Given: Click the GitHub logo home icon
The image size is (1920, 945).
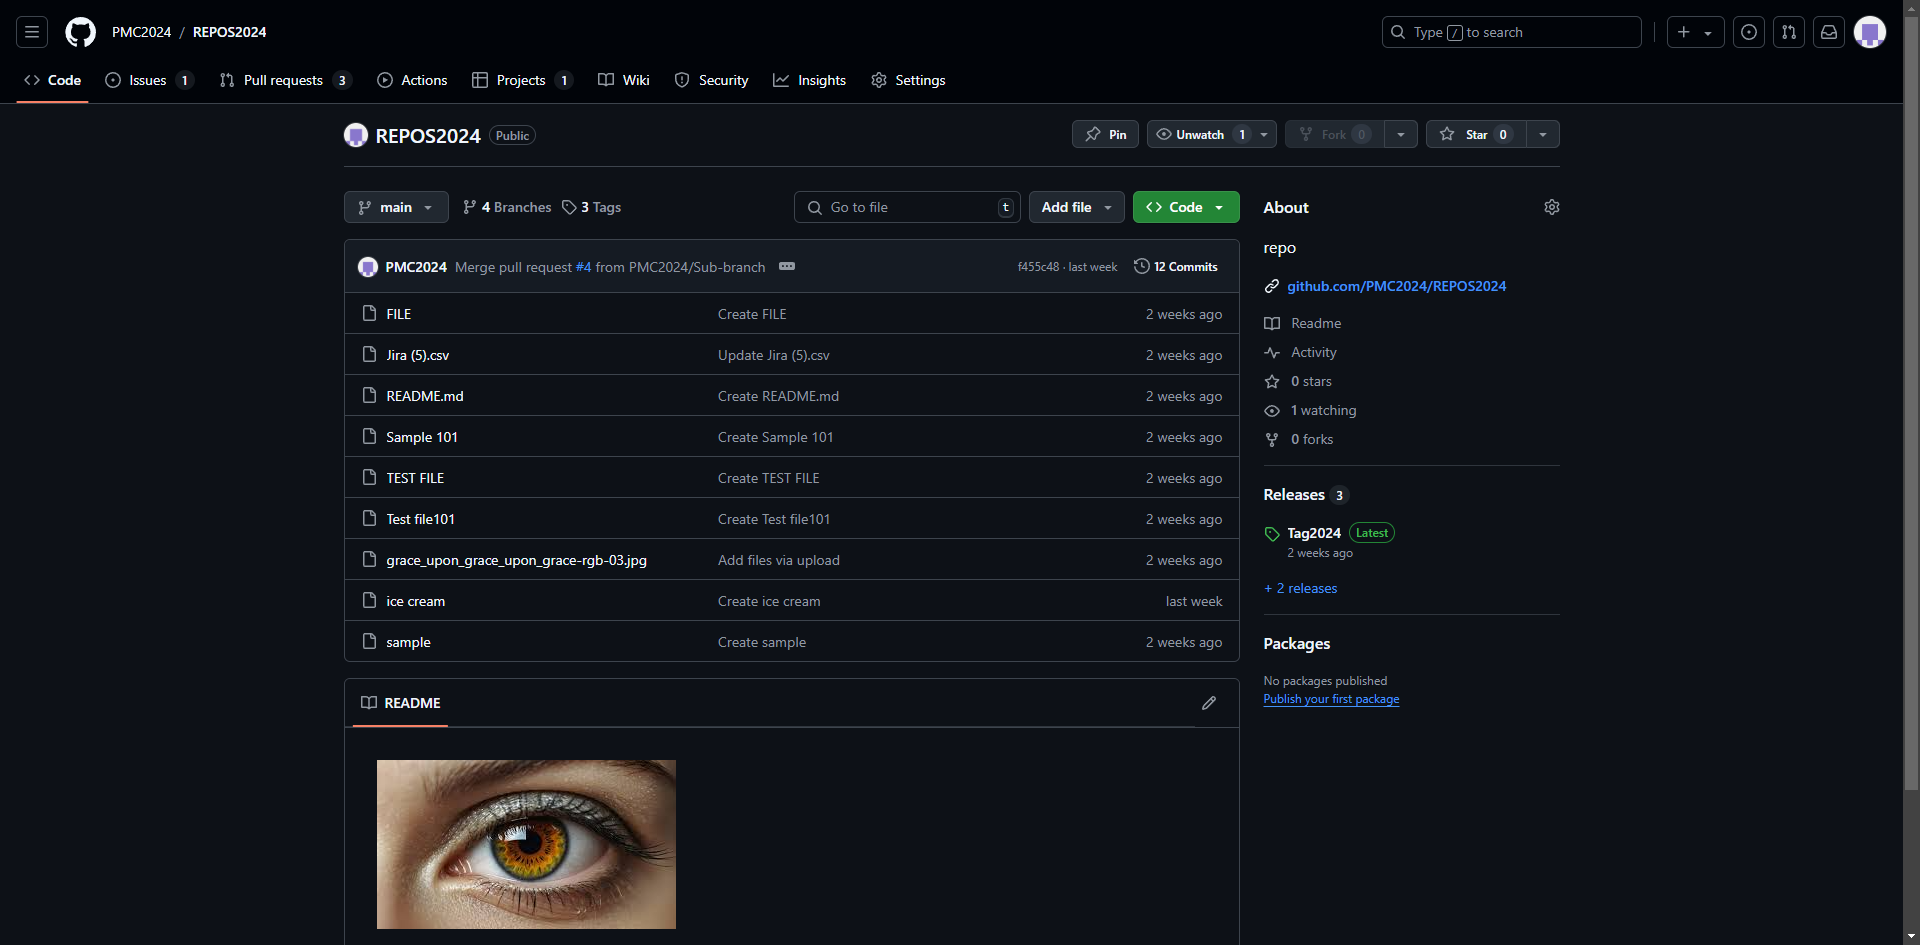Looking at the screenshot, I should pos(80,32).
